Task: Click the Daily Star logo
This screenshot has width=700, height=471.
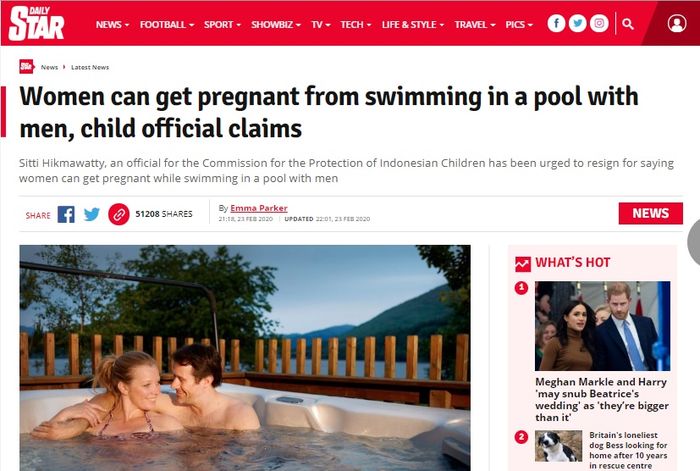Action: tap(37, 23)
